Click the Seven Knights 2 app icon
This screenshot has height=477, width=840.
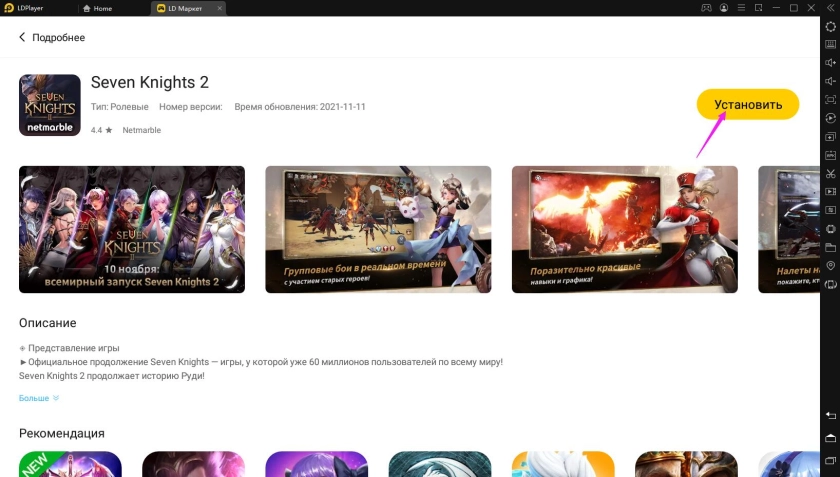click(50, 105)
